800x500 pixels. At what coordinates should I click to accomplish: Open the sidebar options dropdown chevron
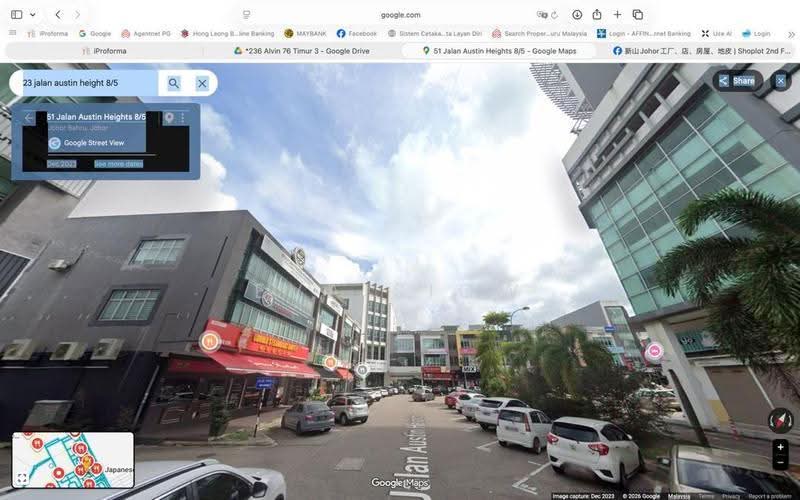[33, 15]
